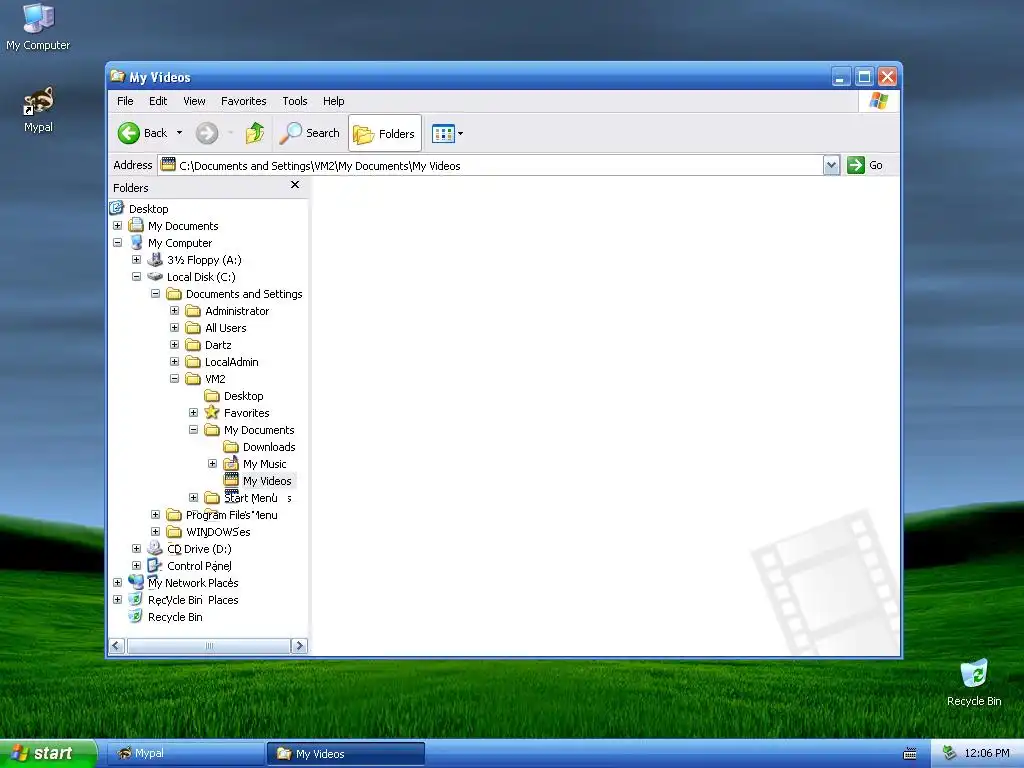Select the Dartz folder label

point(218,345)
